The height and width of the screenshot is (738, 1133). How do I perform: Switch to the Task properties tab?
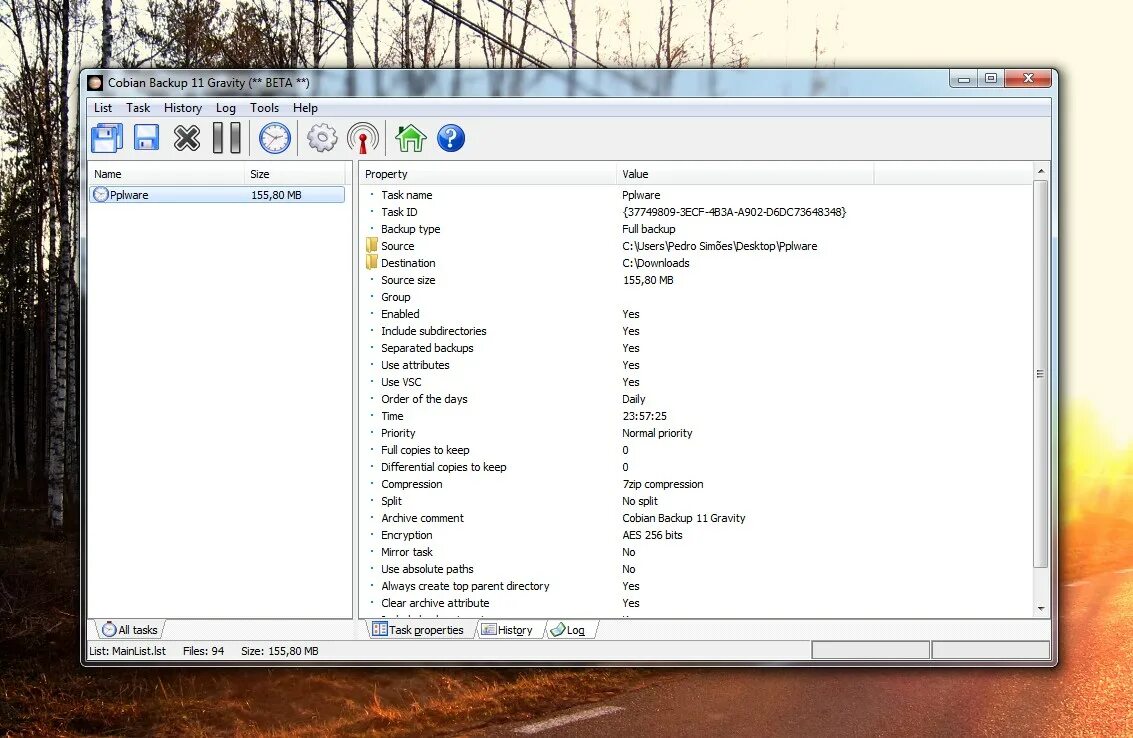click(418, 630)
